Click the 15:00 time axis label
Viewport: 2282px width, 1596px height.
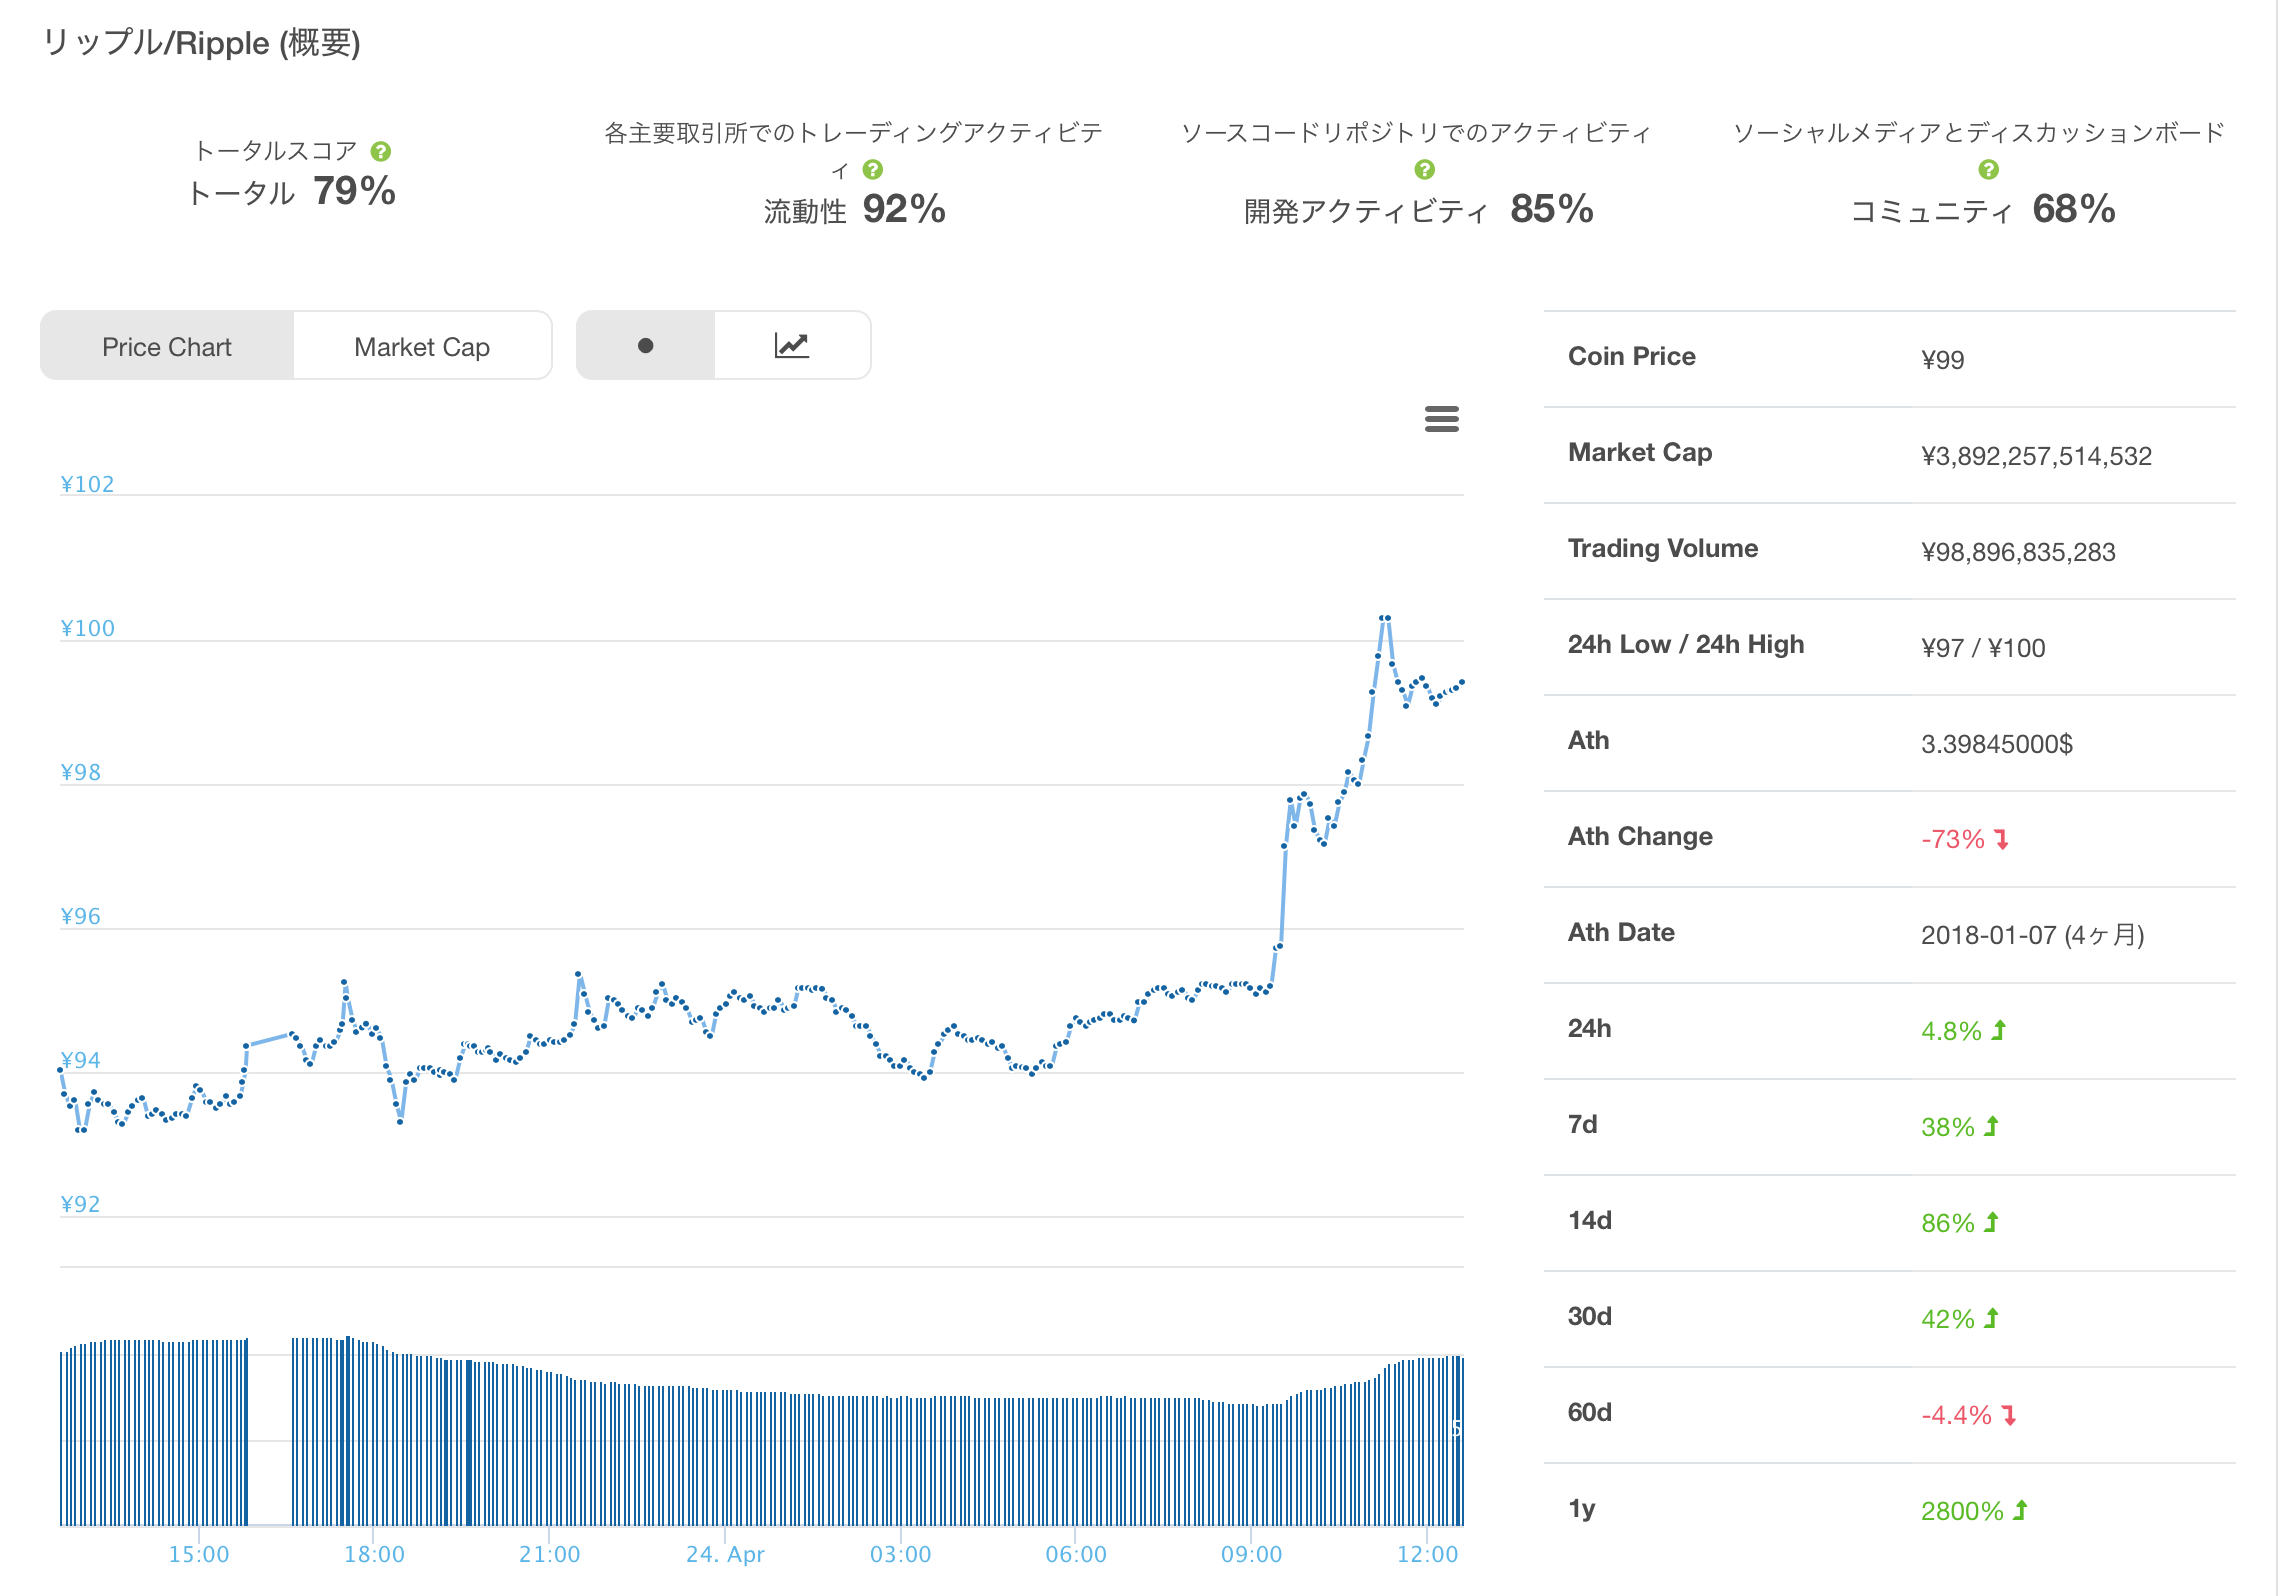pyautogui.click(x=198, y=1554)
